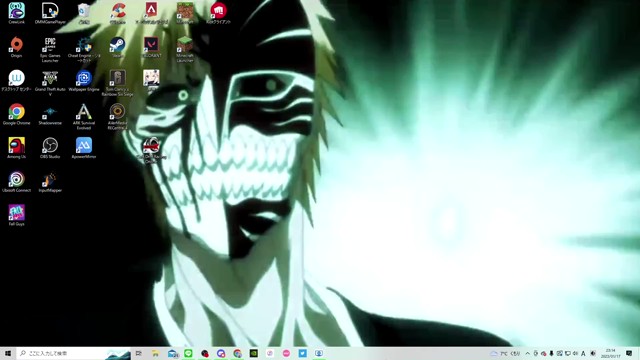Open File Explorer from the taskbar
This screenshot has width=640, height=360.
(156, 353)
